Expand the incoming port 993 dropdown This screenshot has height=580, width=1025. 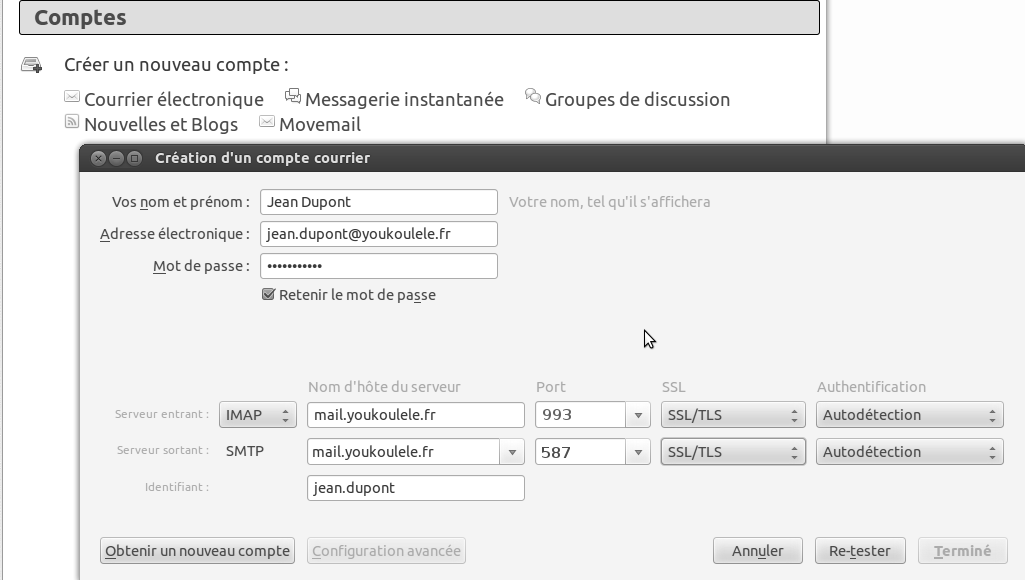638,415
